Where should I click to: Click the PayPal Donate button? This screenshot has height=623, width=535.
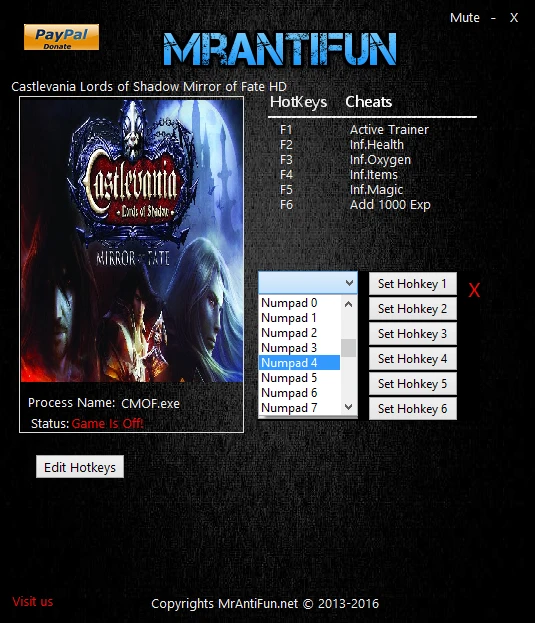pyautogui.click(x=61, y=37)
